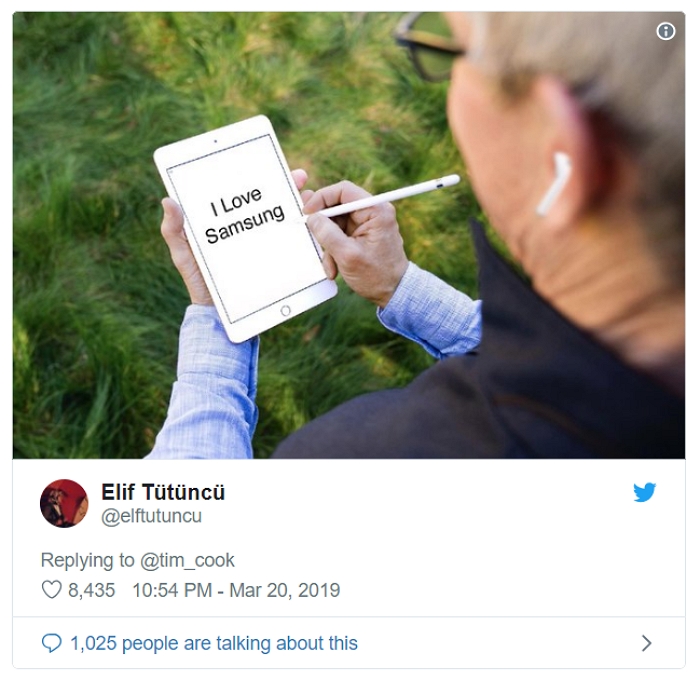Click '1,025 people are talking about this'

(x=214, y=643)
